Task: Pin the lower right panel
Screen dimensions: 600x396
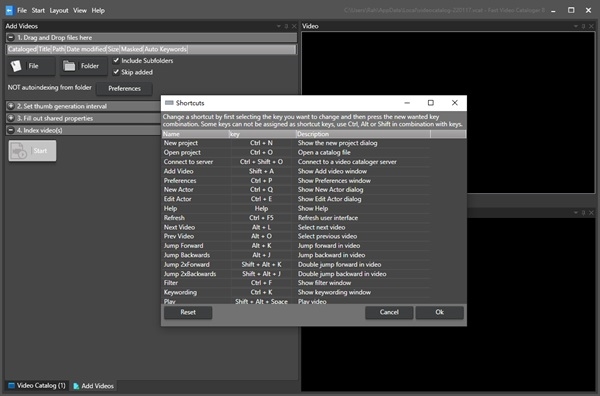Action: pyautogui.click(x=583, y=212)
